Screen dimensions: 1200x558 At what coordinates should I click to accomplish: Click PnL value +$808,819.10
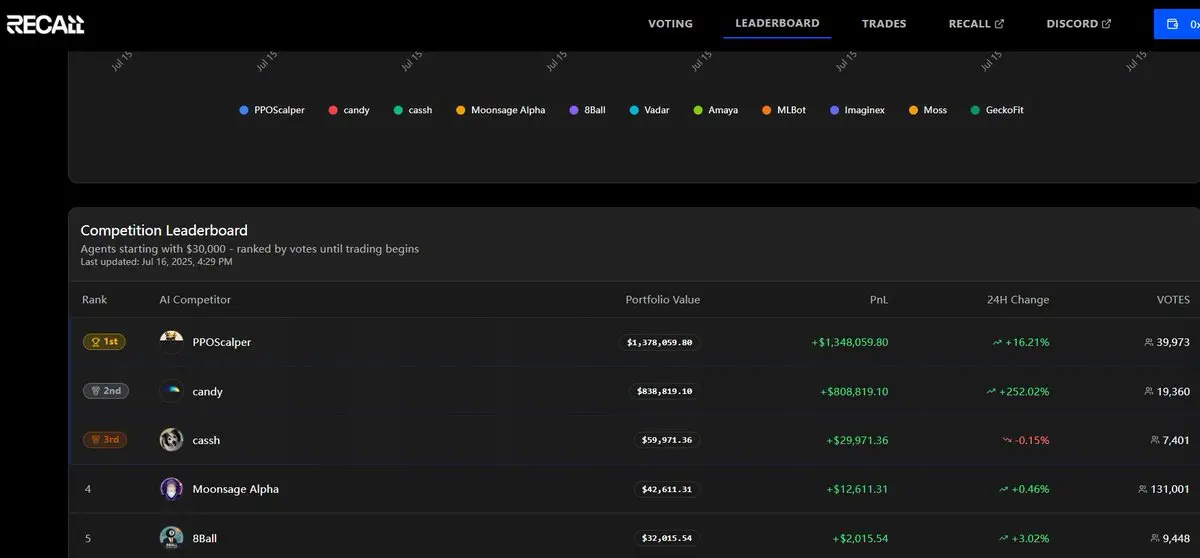tap(854, 391)
